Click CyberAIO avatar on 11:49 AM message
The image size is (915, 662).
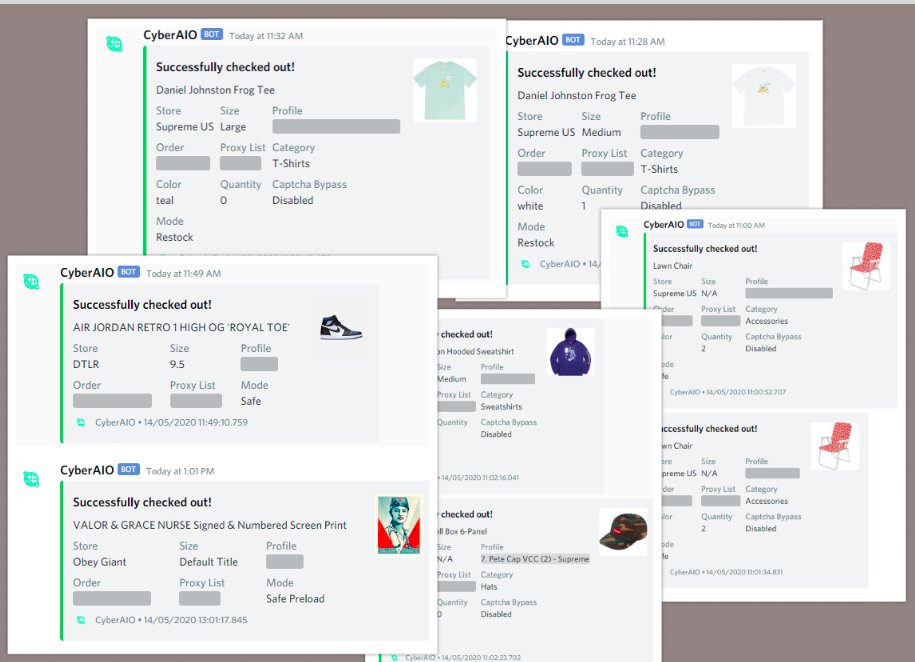click(31, 281)
